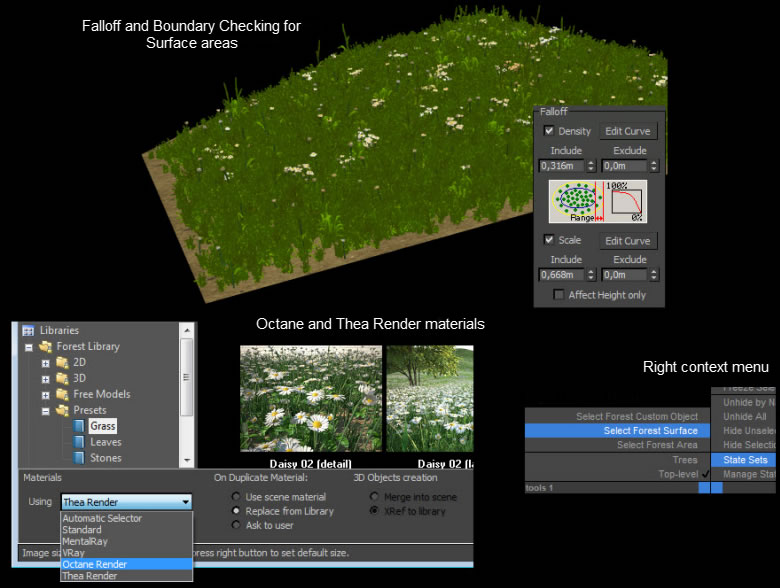
Task: Click the Libraries root icon
Action: click(28, 330)
